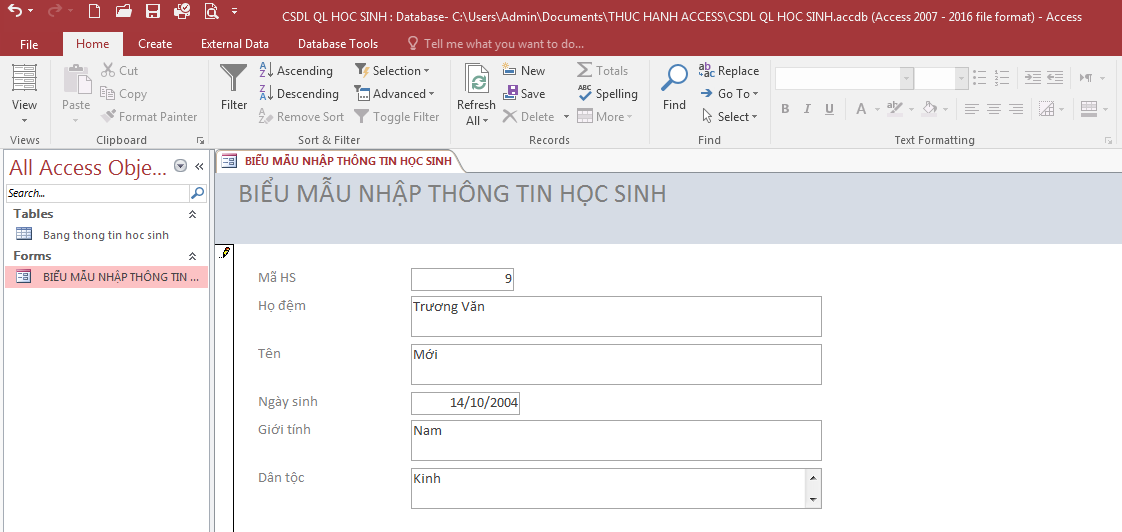Click the Quick Print icon in title bar
The width and height of the screenshot is (1122, 532).
click(x=182, y=11)
